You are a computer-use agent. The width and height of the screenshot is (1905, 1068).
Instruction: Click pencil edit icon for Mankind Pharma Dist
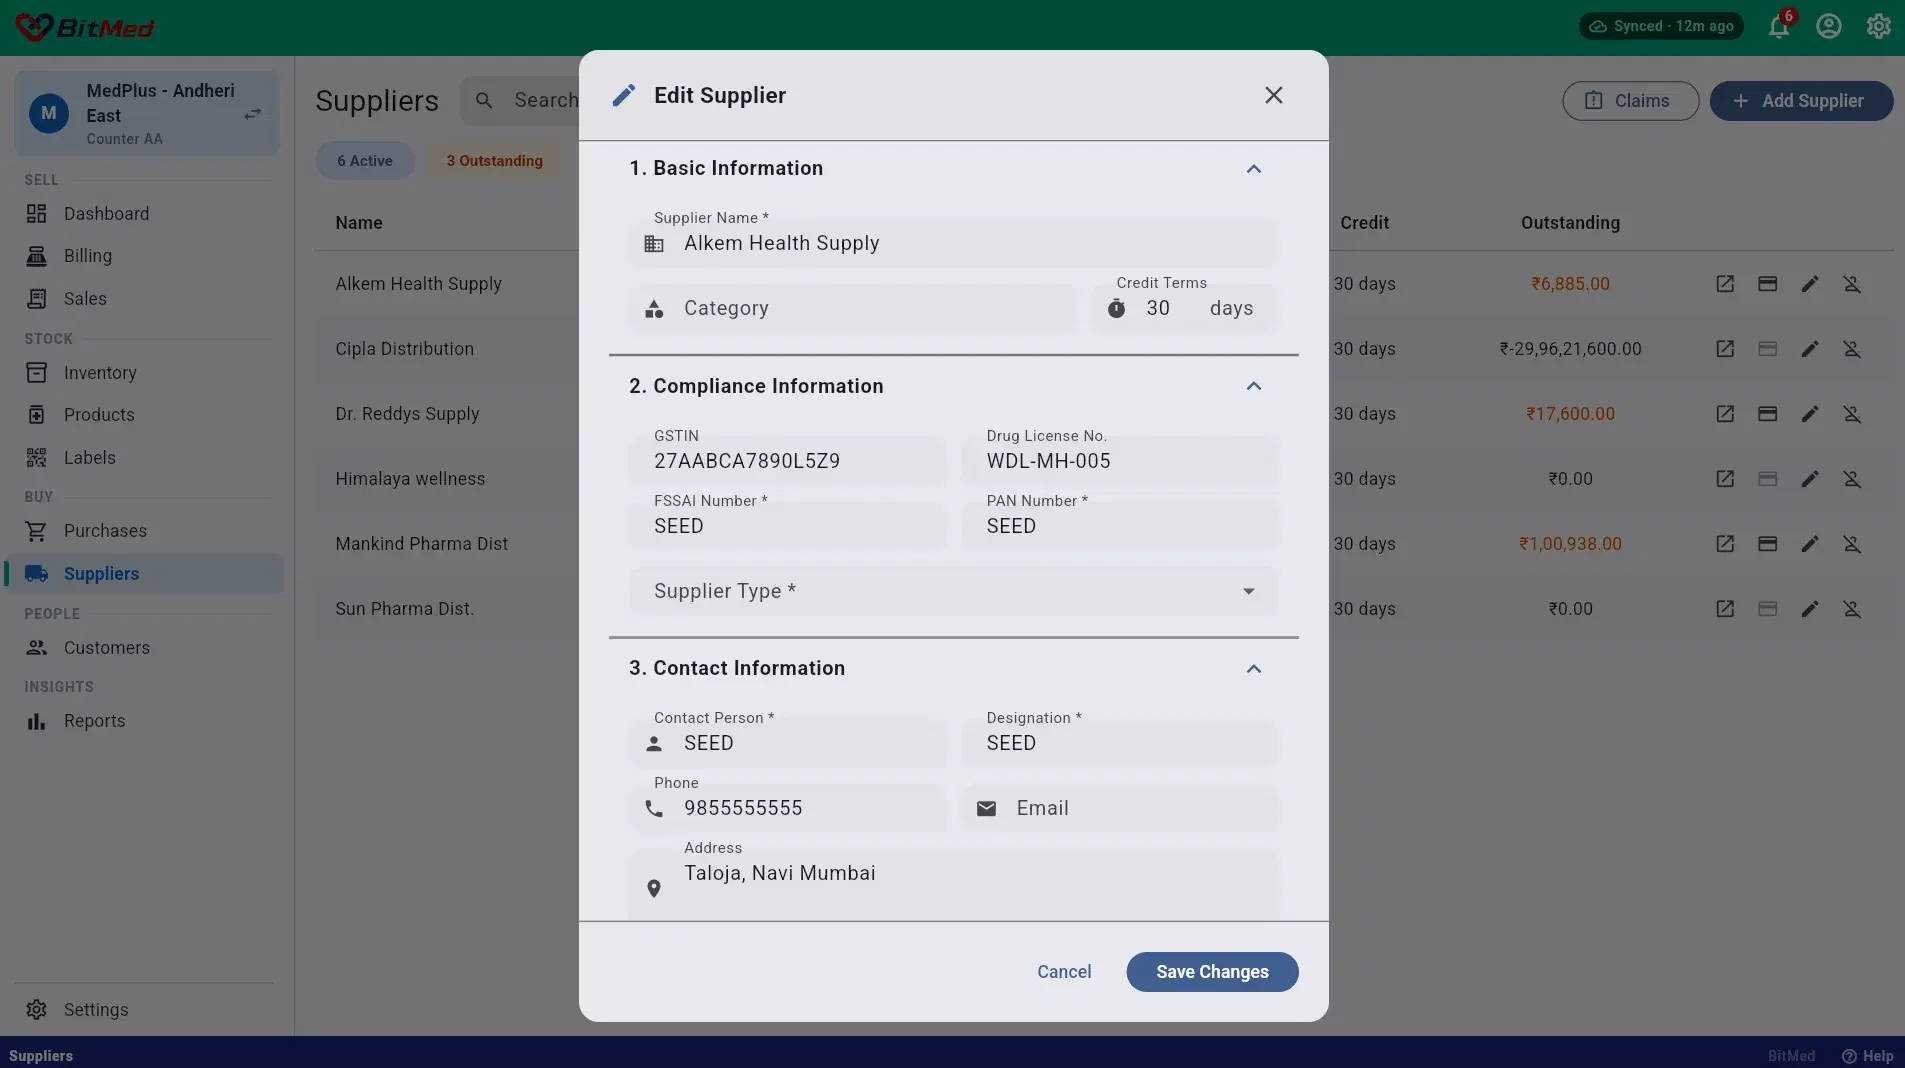[x=1810, y=544]
